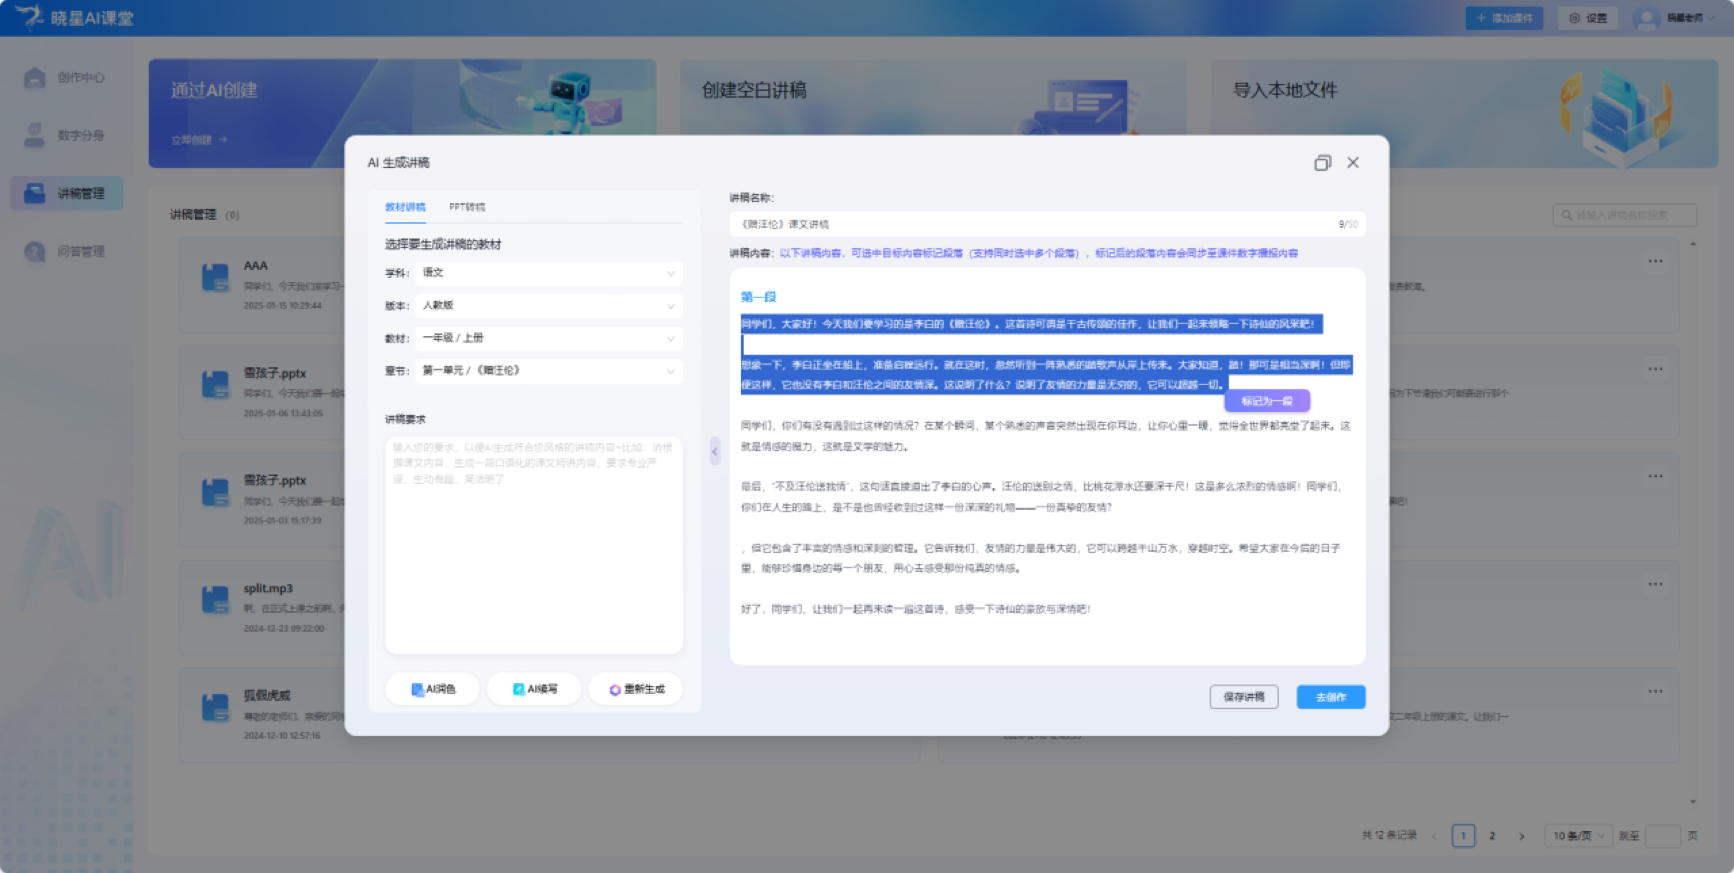Open the 教材 textbook dropdown
The width and height of the screenshot is (1734, 873).
tap(548, 339)
